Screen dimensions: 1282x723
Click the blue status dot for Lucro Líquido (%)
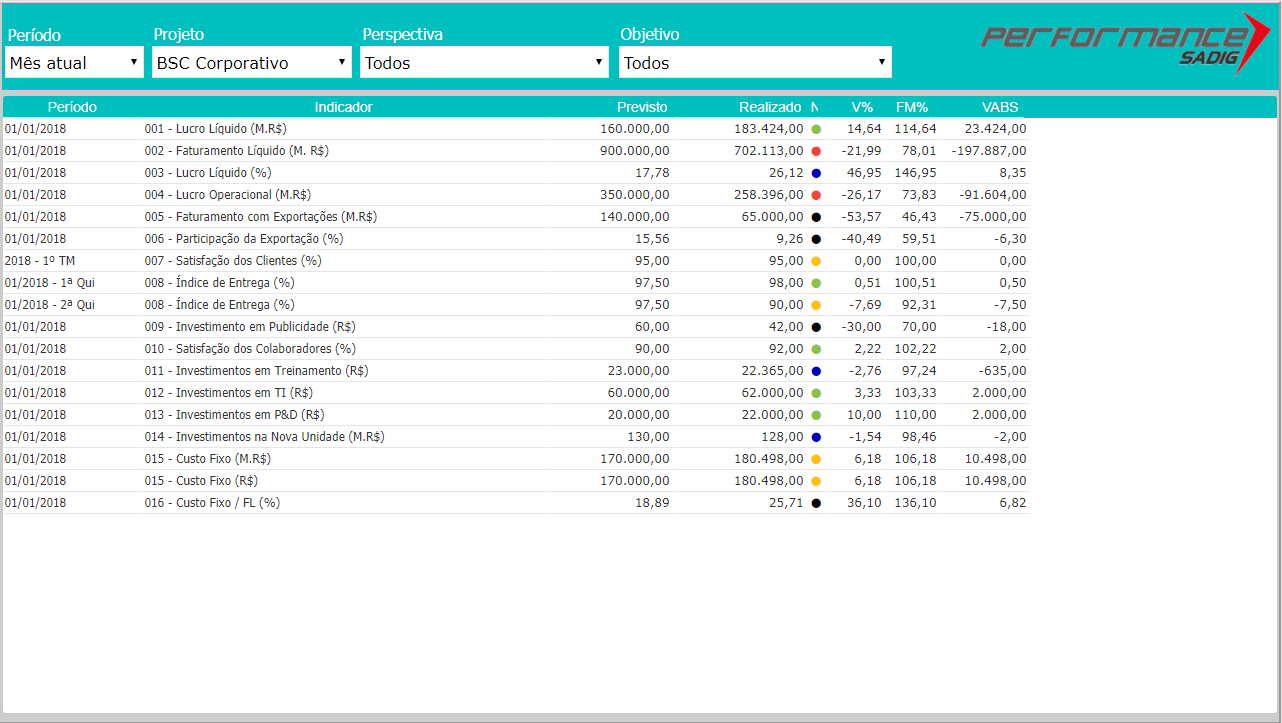(816, 173)
